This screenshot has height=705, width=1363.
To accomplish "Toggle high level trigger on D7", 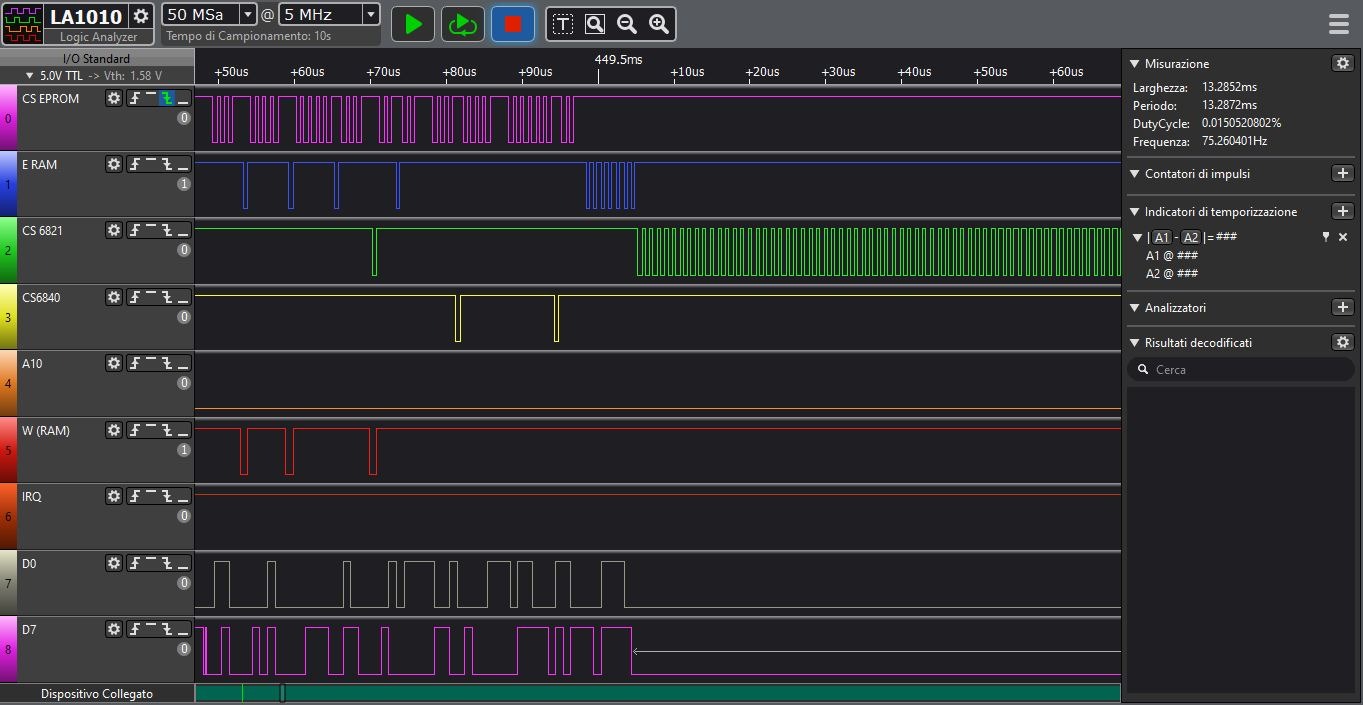I will [x=151, y=629].
